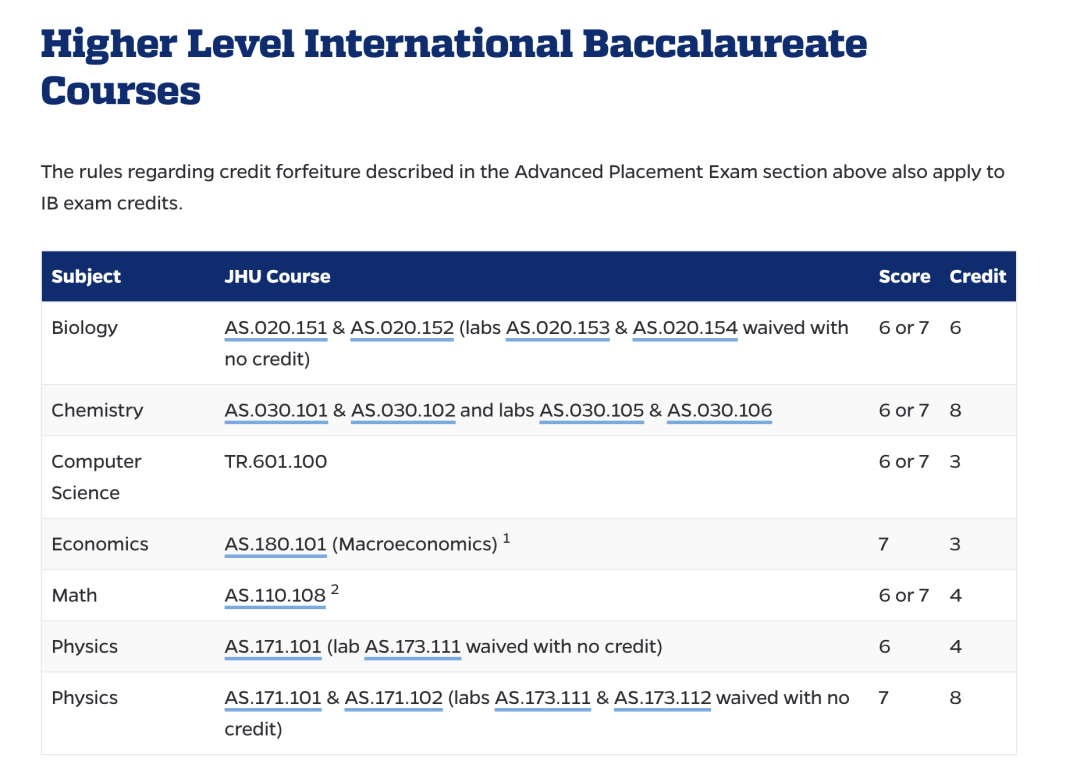The image size is (1080, 768).
Task: Click TR.601.100 course code text
Action: 276,461
